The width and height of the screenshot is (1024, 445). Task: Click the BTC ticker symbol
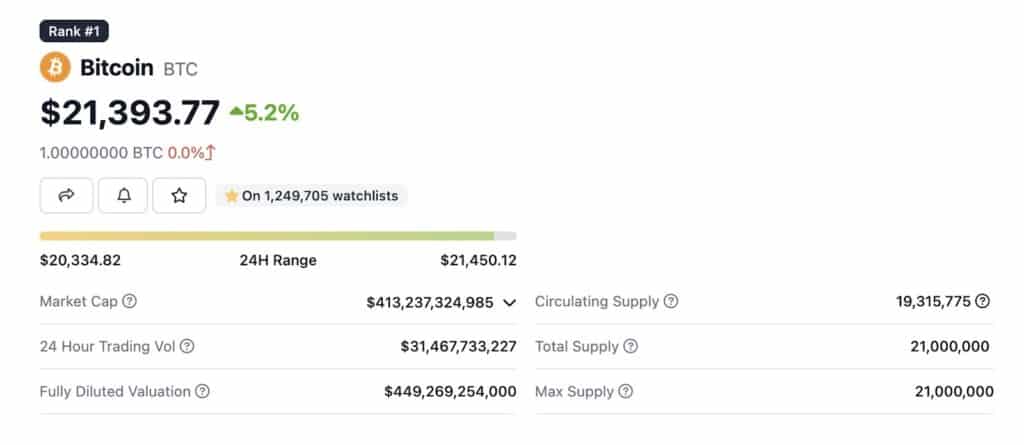click(x=180, y=69)
